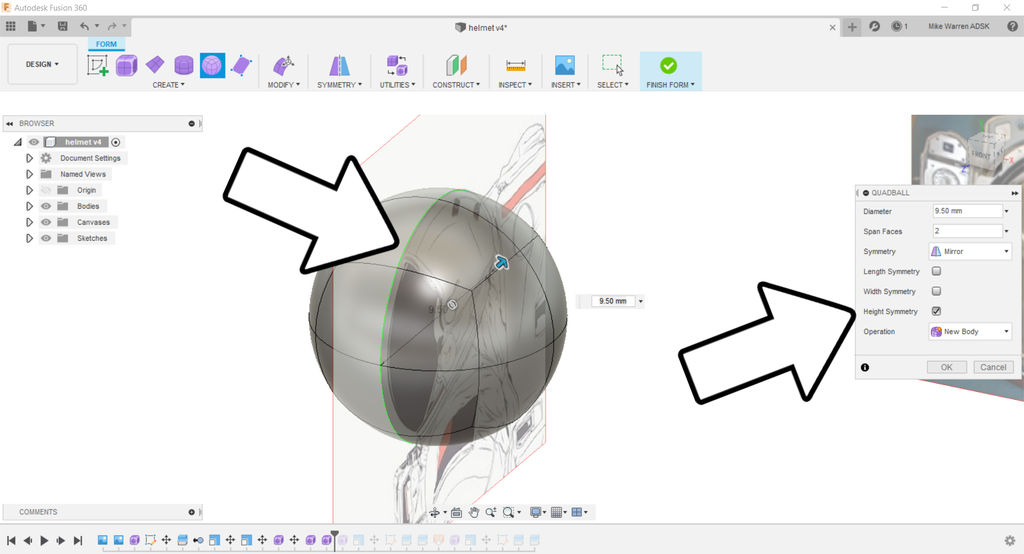Viewport: 1024px width, 554px height.
Task: Open the DESIGN workspace switcher
Action: pos(42,64)
